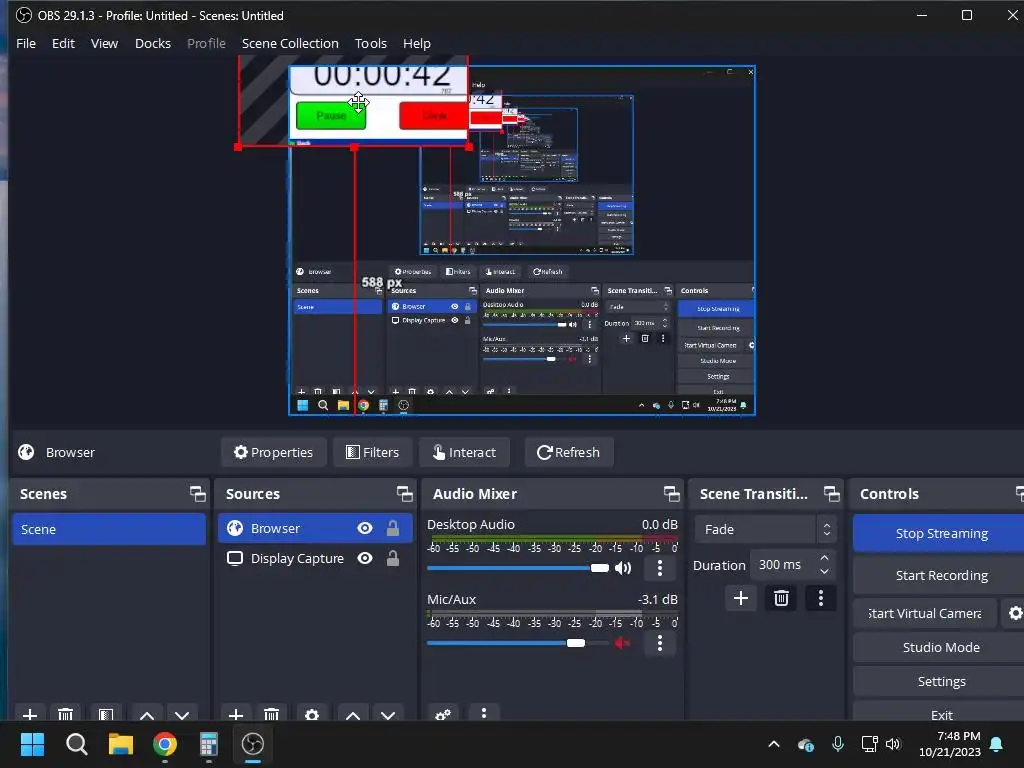Click Start Virtual Camera
The width and height of the screenshot is (1024, 768).
click(x=925, y=613)
